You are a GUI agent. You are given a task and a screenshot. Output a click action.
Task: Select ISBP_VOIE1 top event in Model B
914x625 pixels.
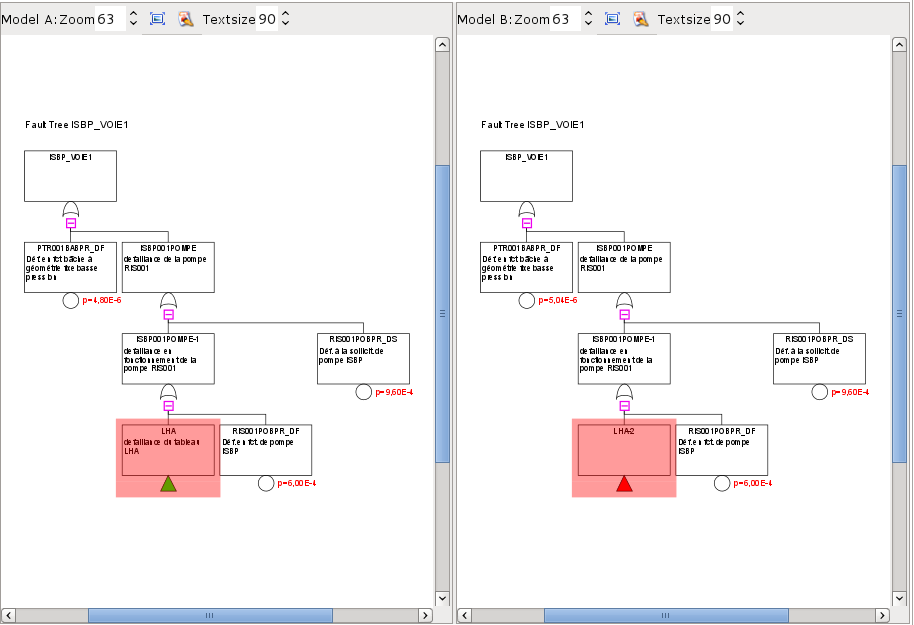[526, 176]
